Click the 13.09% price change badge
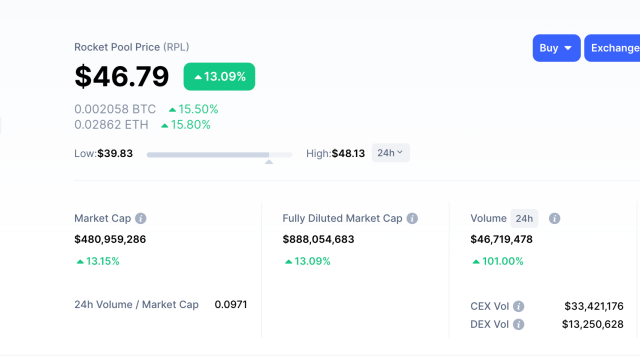Viewport: 640px width, 360px height. click(219, 76)
